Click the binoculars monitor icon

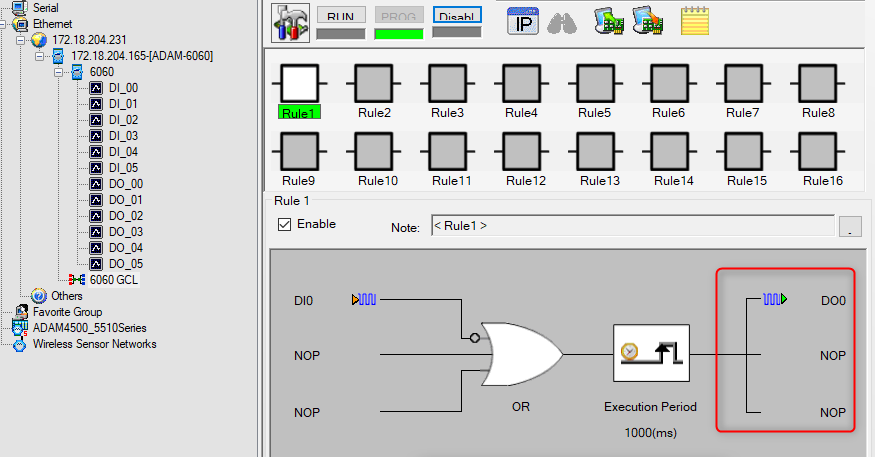coord(562,23)
